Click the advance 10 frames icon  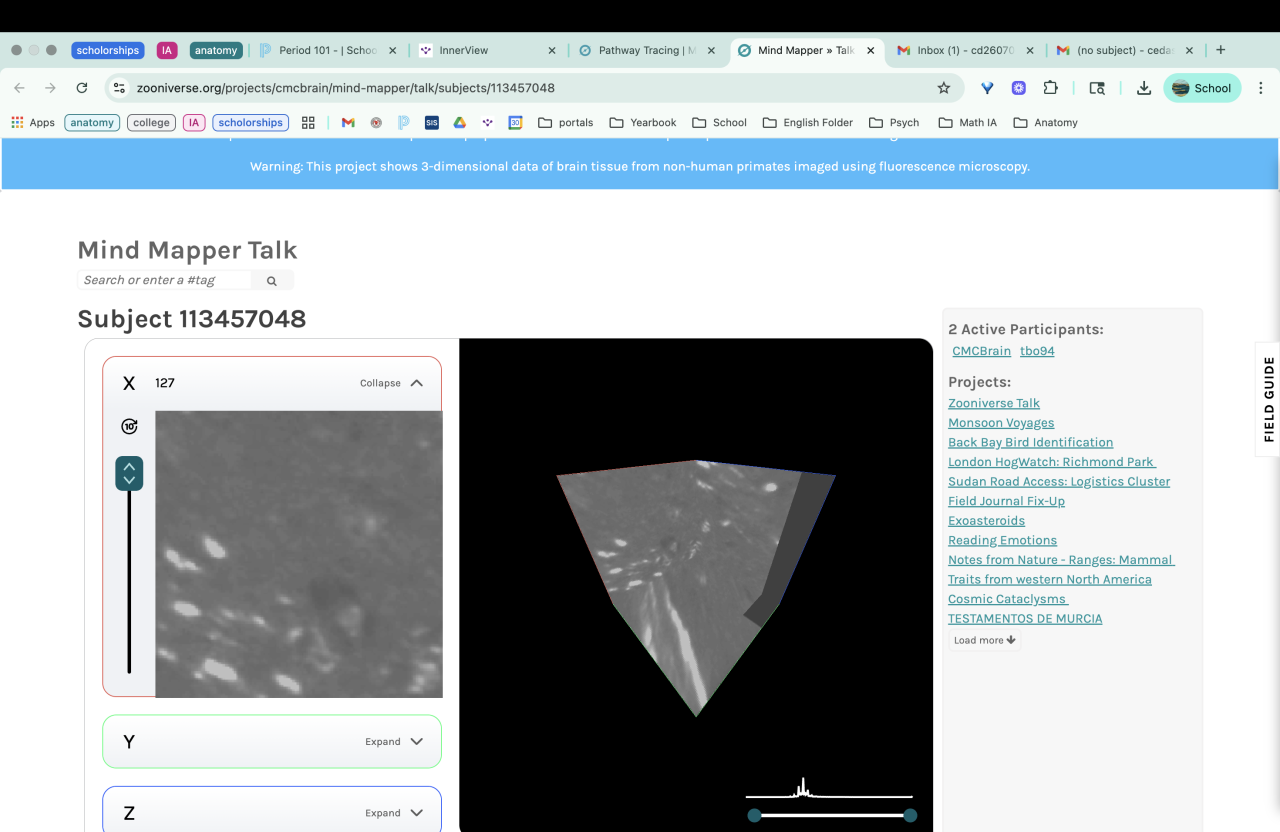click(x=129, y=427)
